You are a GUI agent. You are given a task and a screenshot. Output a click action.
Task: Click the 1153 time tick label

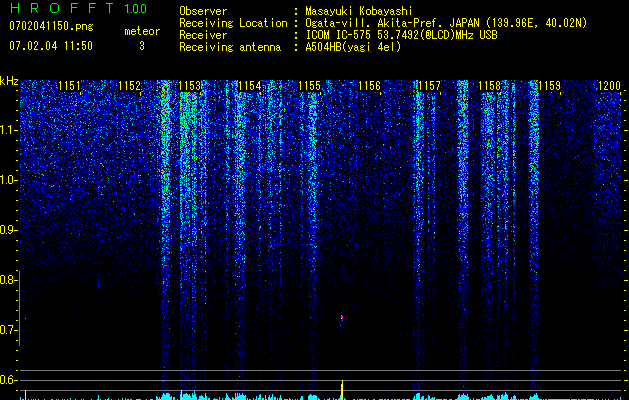(x=190, y=86)
